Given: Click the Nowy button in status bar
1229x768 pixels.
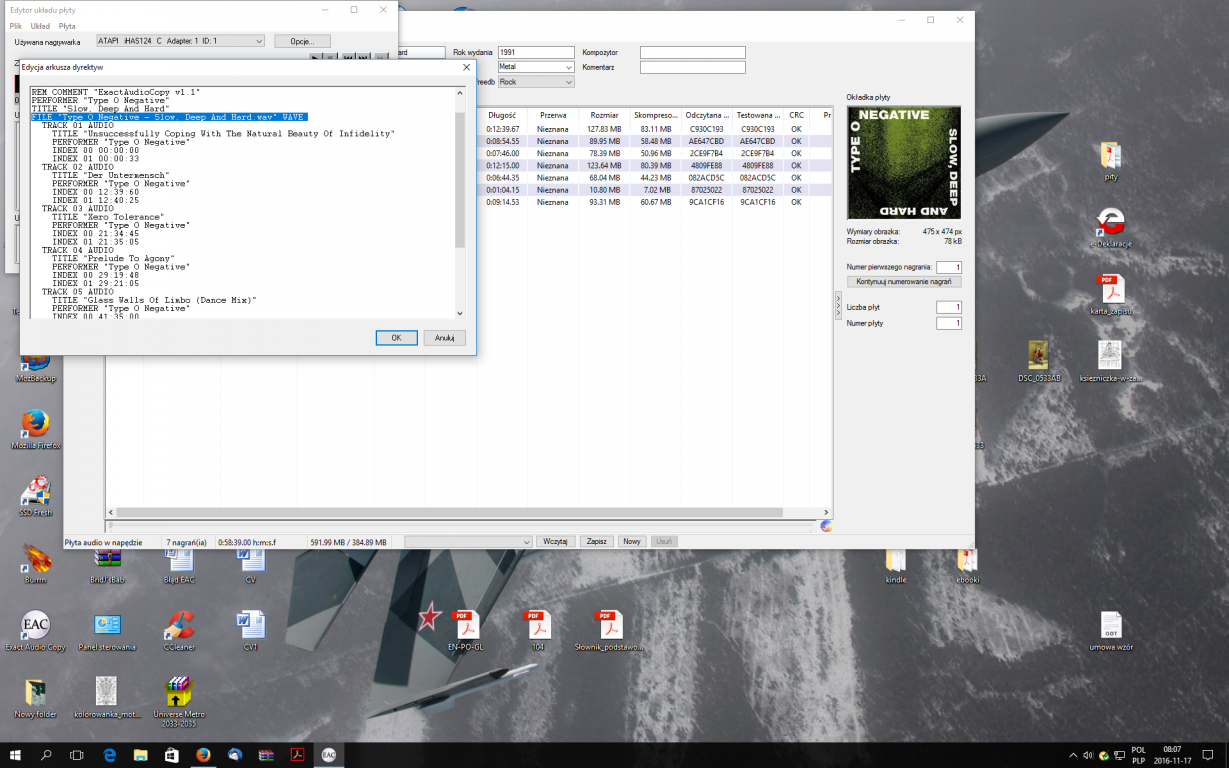Looking at the screenshot, I should click(x=631, y=541).
